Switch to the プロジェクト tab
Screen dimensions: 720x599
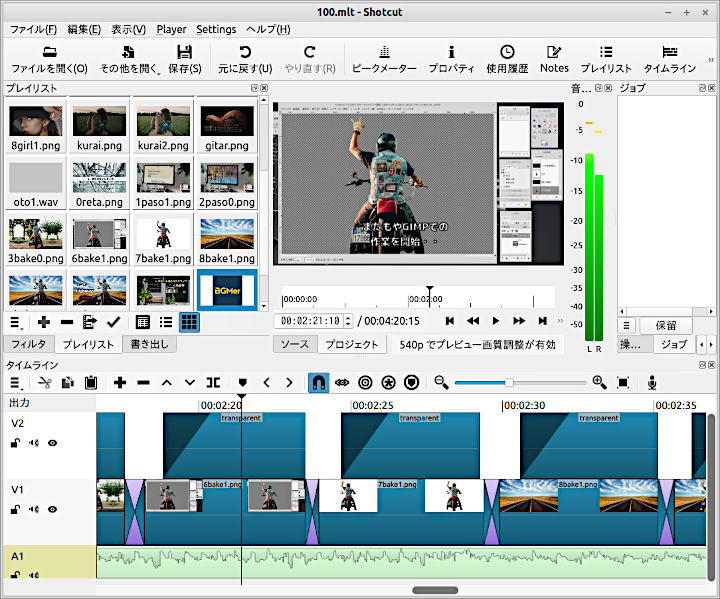tap(353, 344)
